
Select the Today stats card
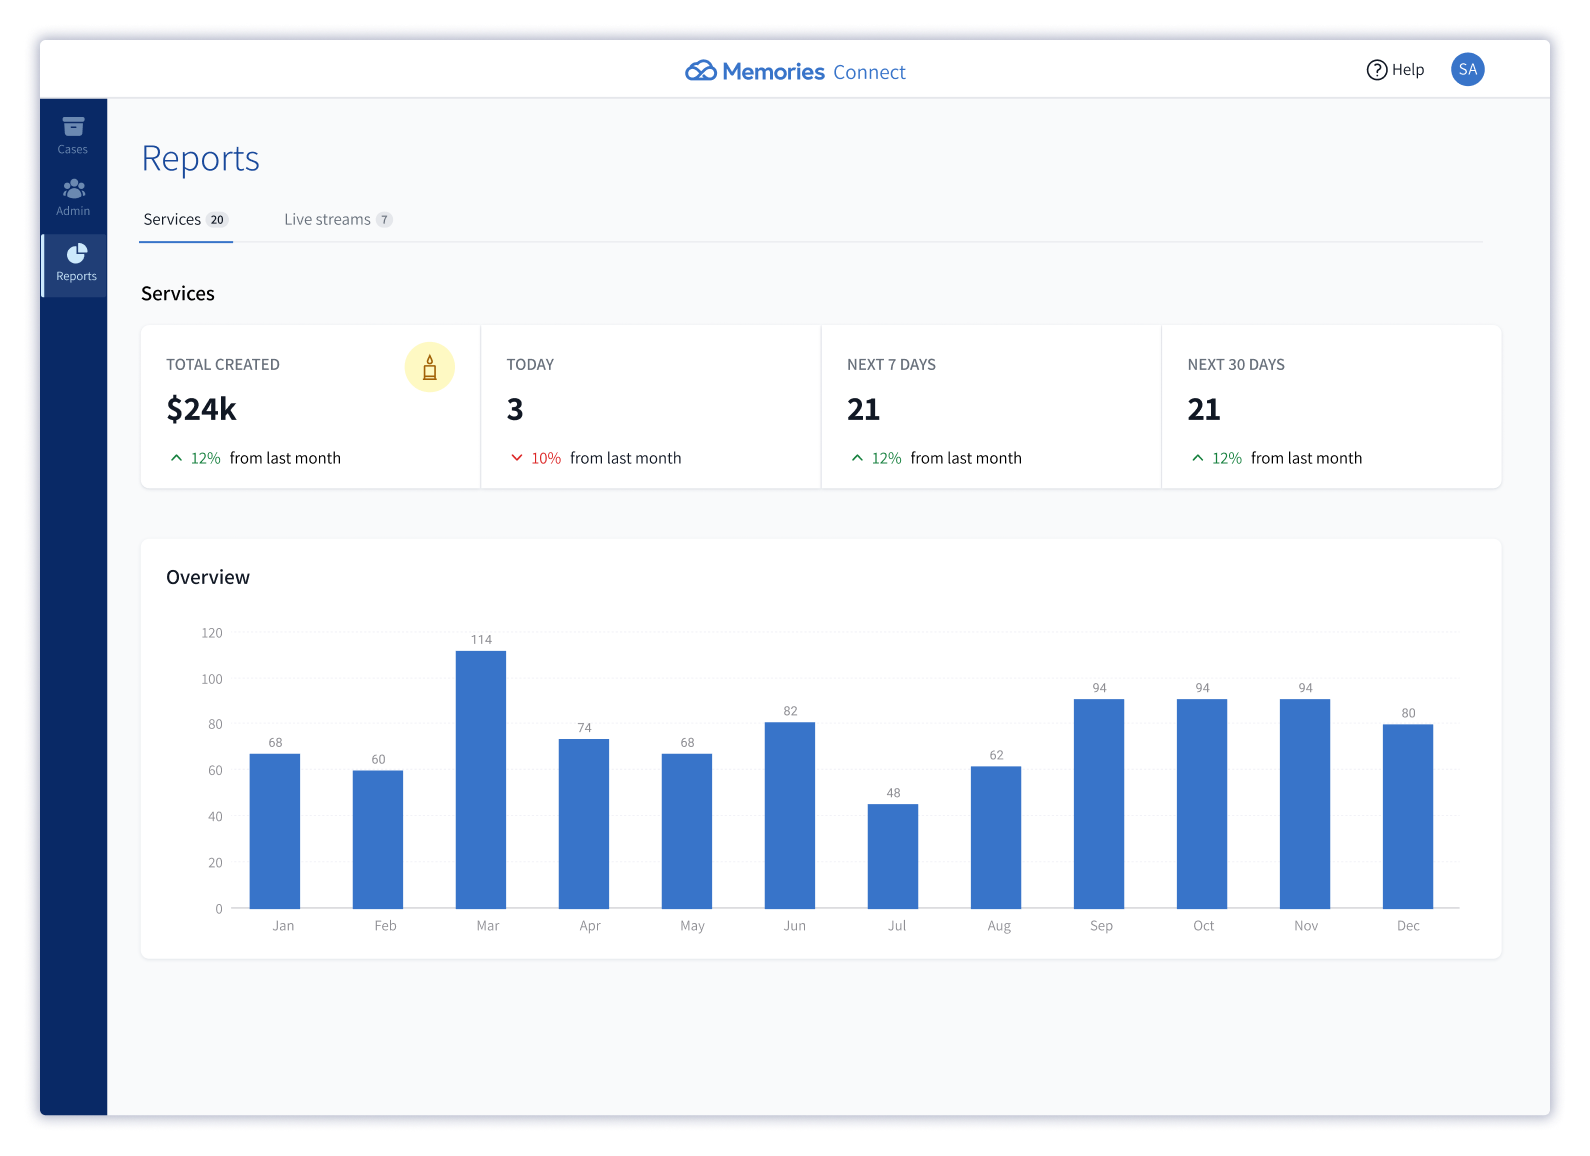pyautogui.click(x=650, y=407)
